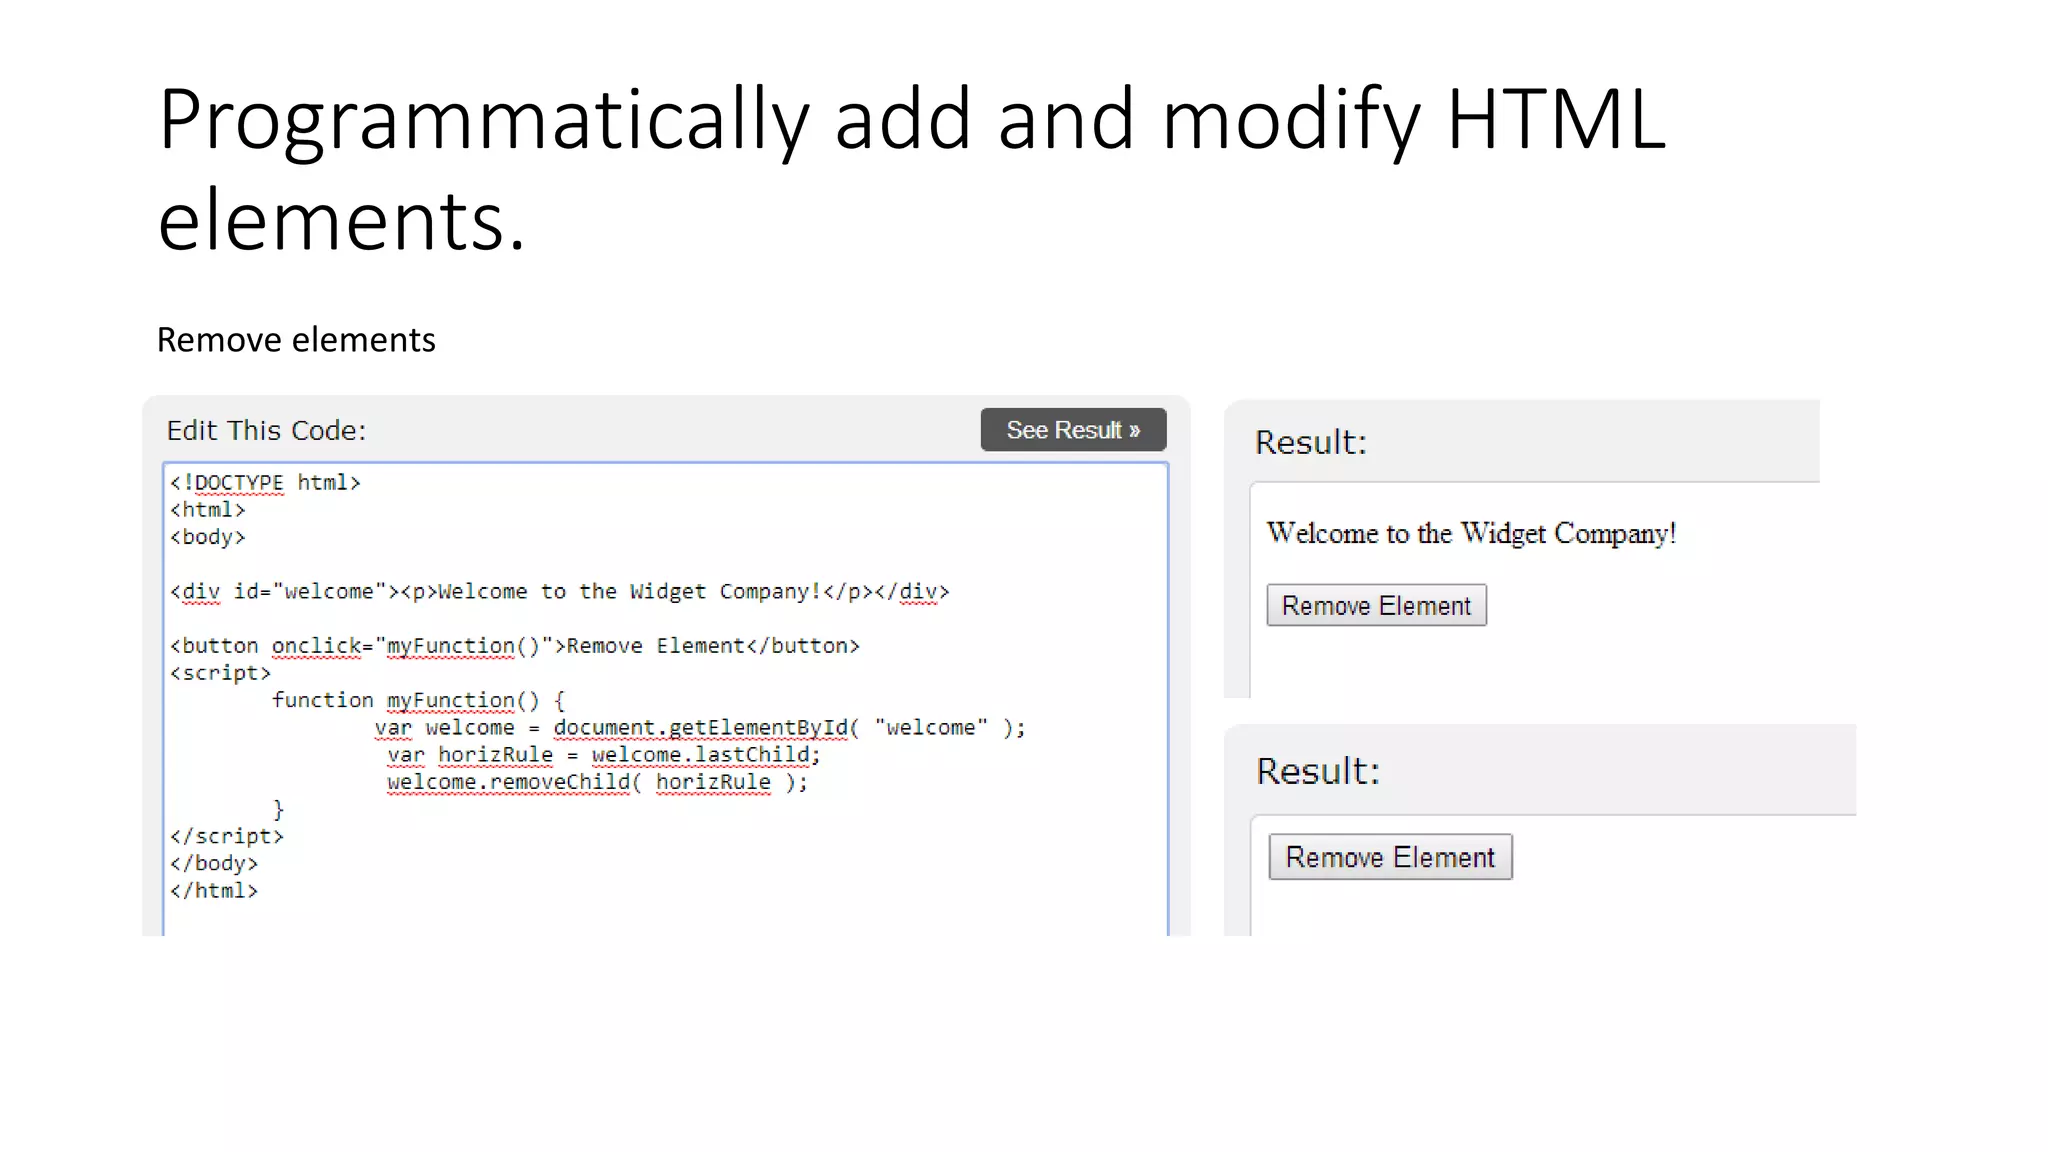Click the upper 'Result:' heading

(x=1311, y=442)
